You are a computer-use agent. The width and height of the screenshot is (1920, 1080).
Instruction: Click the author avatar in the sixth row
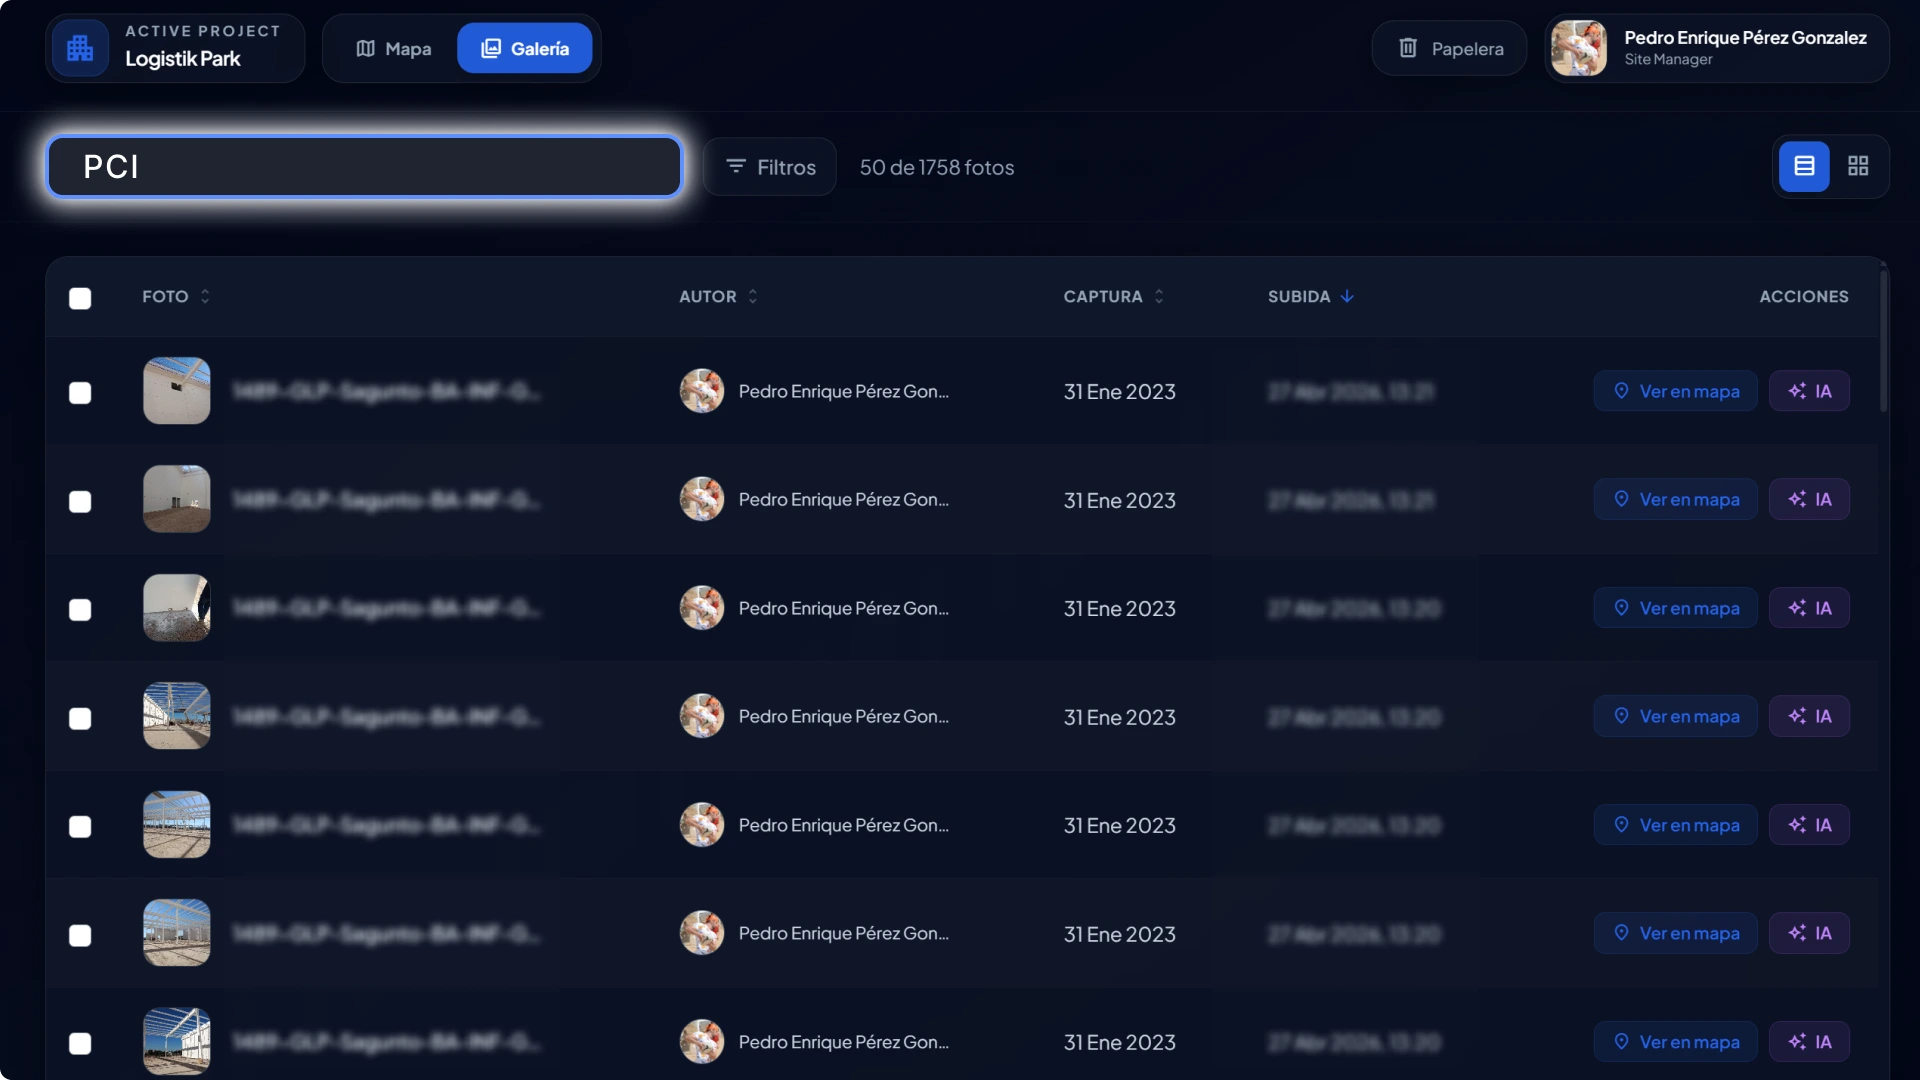coord(702,933)
